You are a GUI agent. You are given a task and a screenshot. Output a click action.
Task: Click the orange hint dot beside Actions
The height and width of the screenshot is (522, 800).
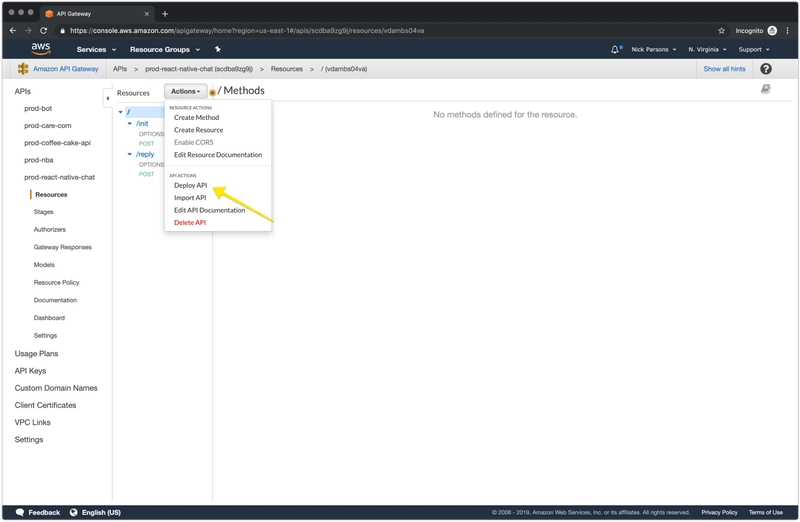(212, 93)
